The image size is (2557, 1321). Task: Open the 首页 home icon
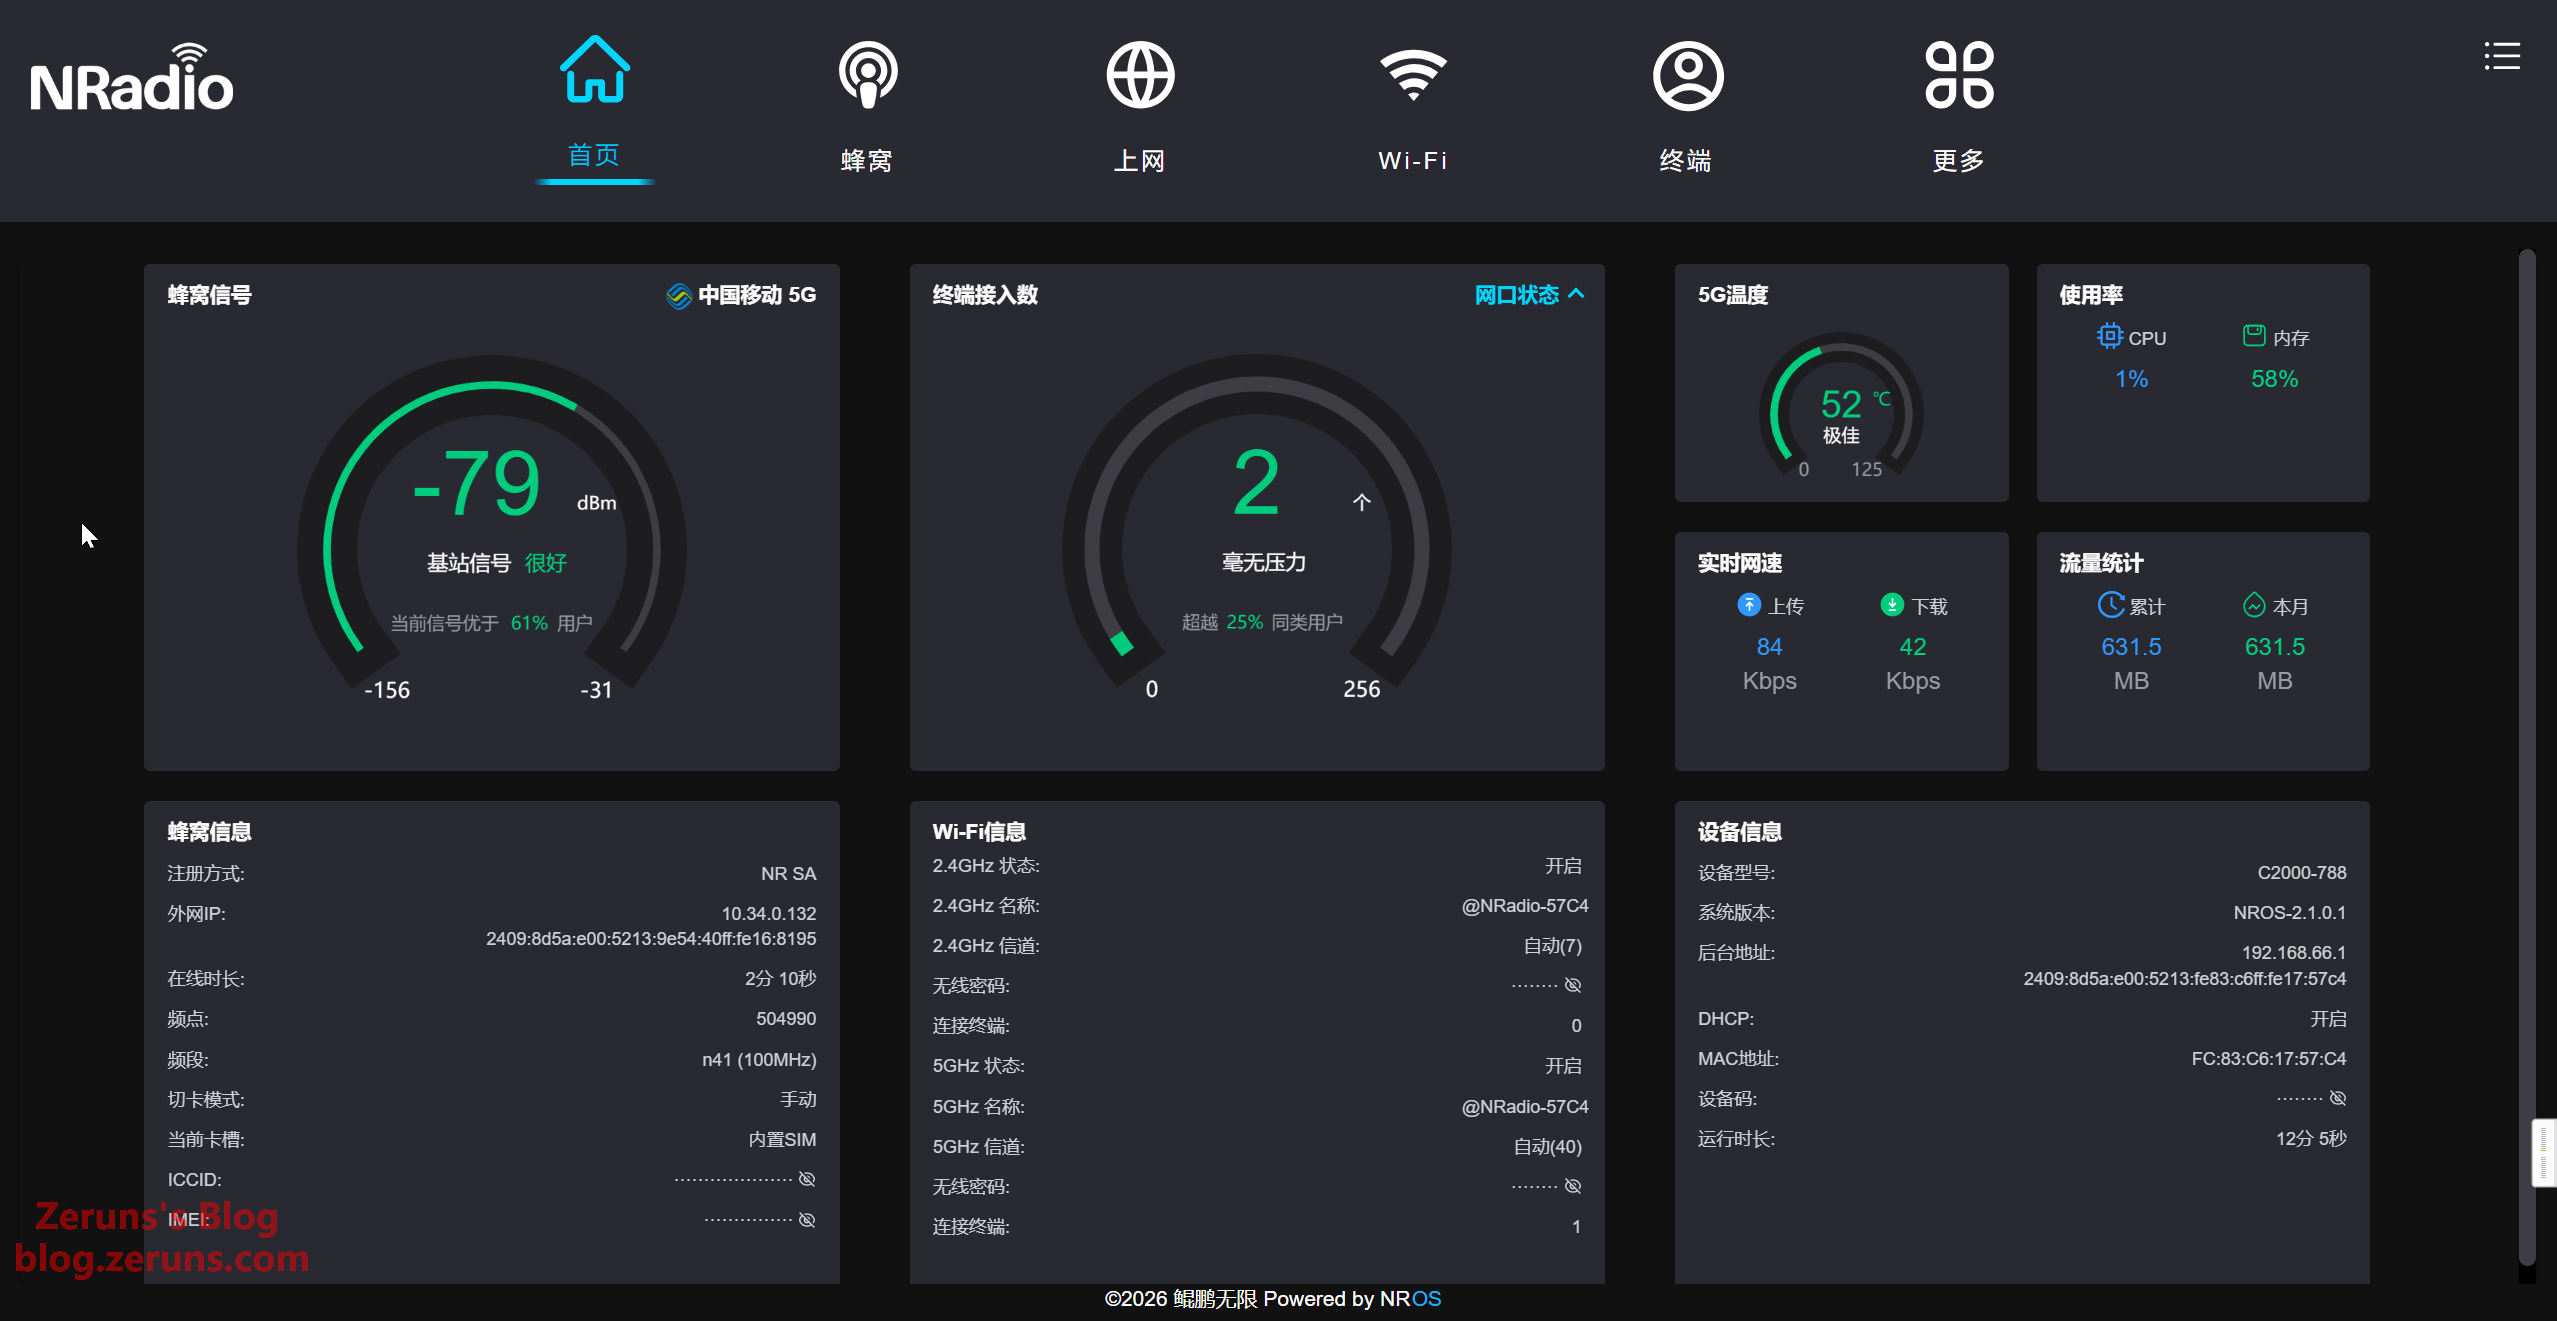pos(594,71)
